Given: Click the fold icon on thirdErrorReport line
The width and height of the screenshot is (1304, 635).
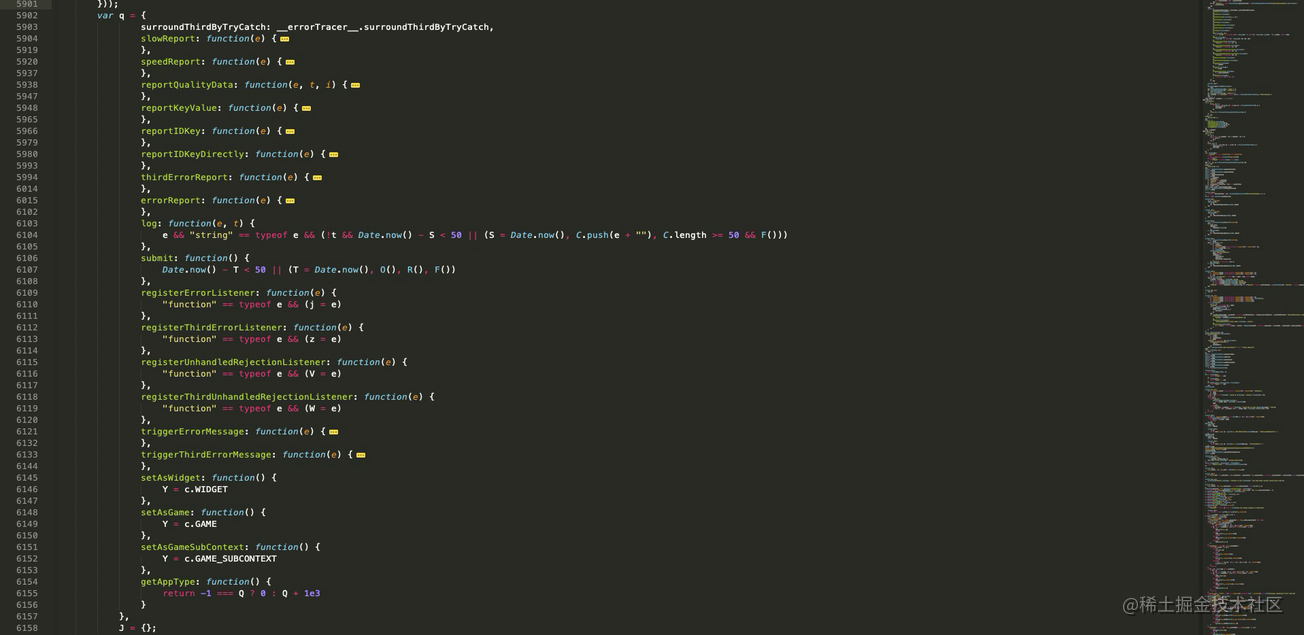Looking at the screenshot, I should pos(317,178).
